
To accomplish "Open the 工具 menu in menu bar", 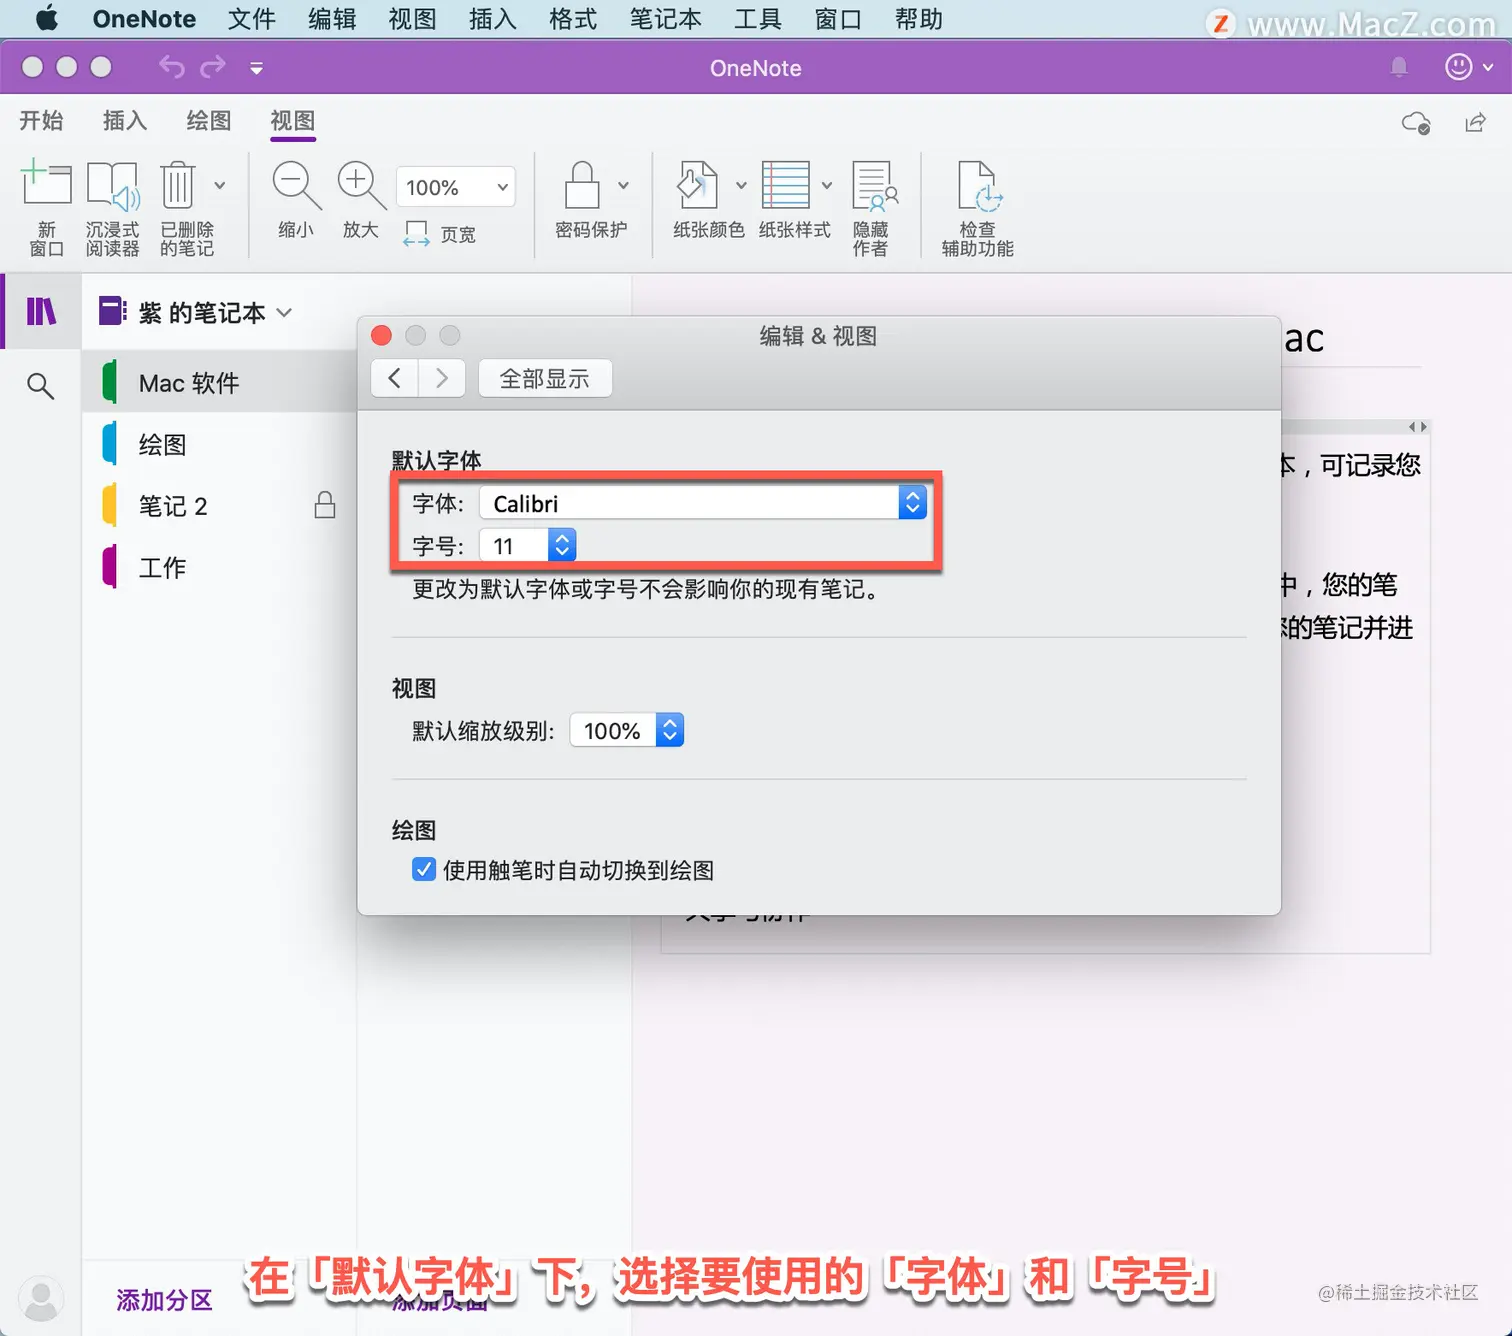I will (x=758, y=19).
